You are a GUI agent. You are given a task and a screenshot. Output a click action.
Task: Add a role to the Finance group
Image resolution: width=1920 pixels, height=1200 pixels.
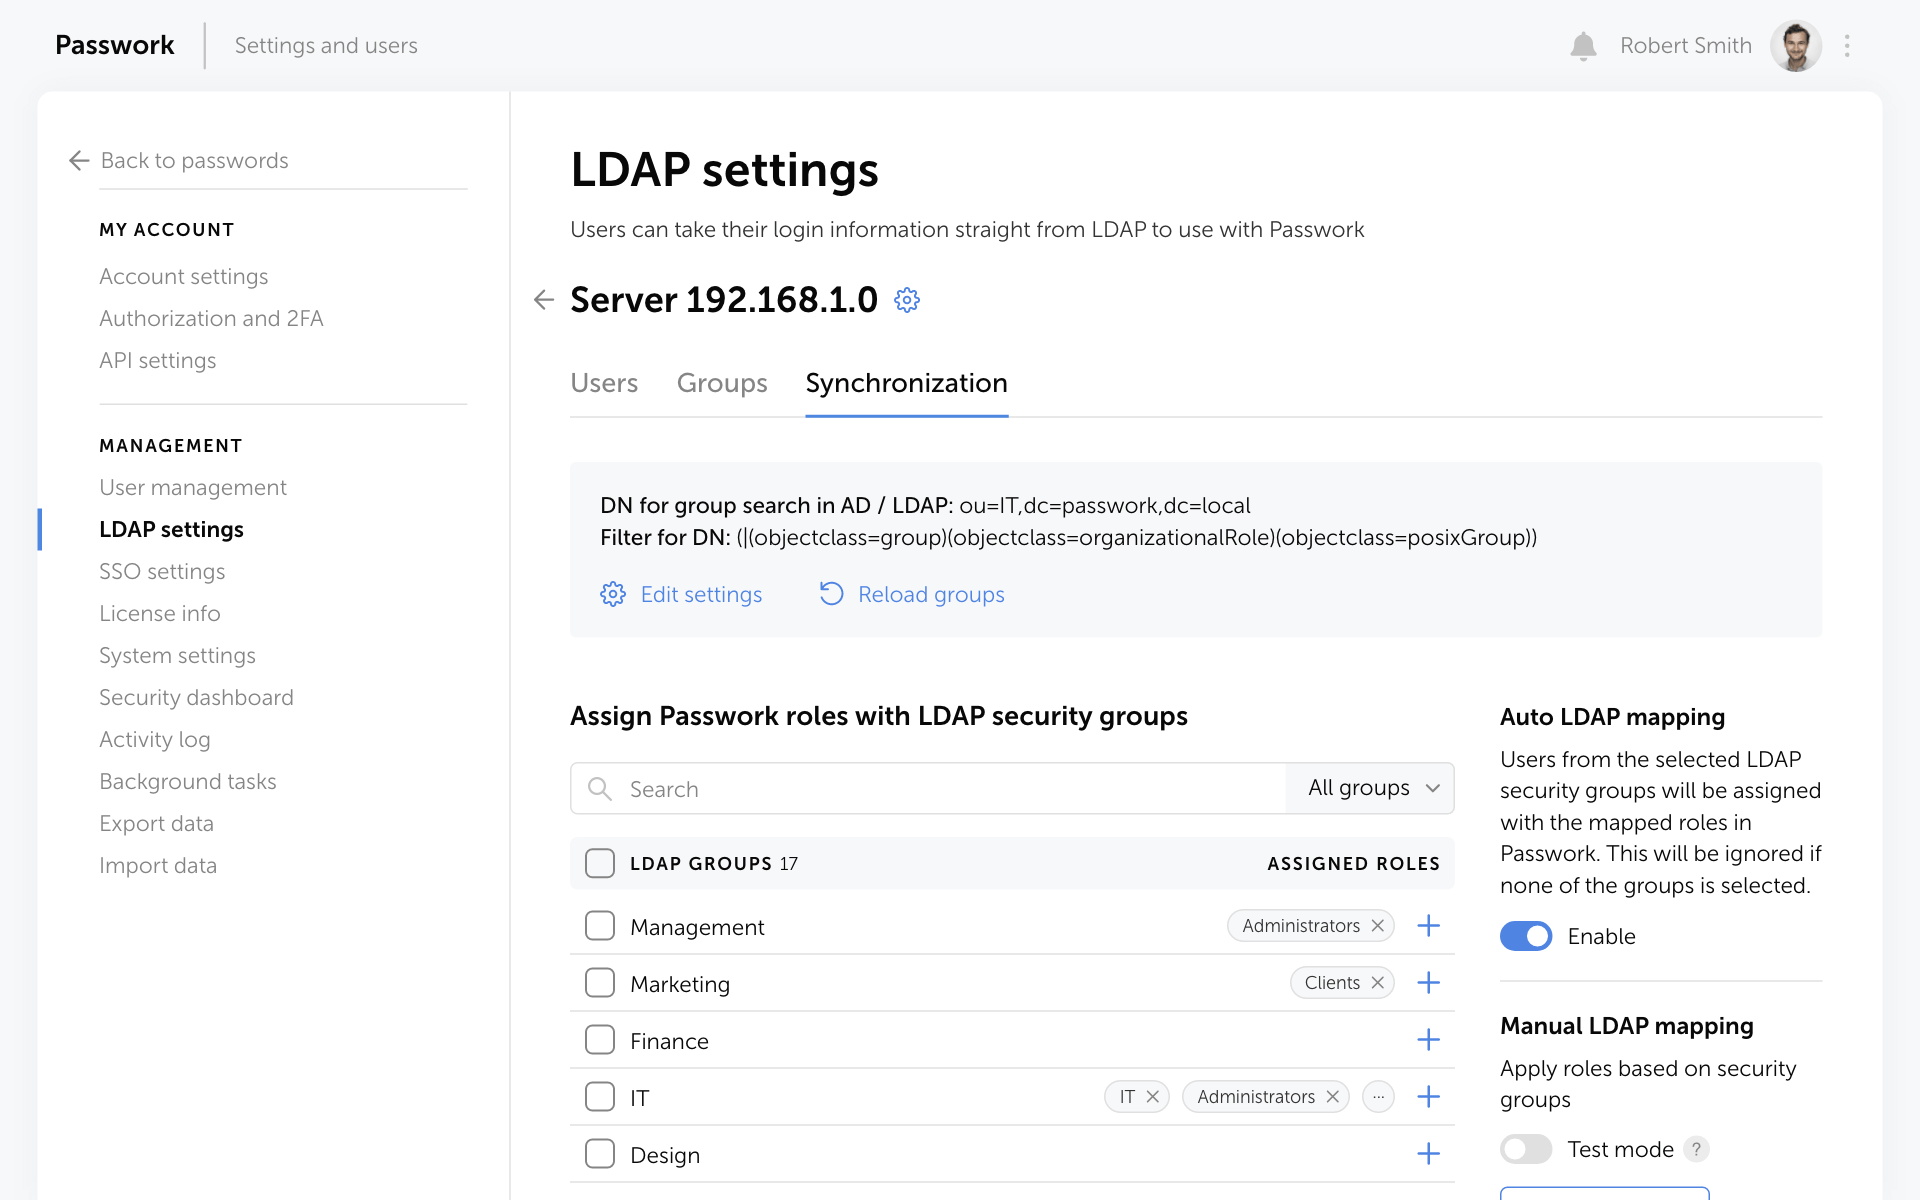click(1428, 1040)
